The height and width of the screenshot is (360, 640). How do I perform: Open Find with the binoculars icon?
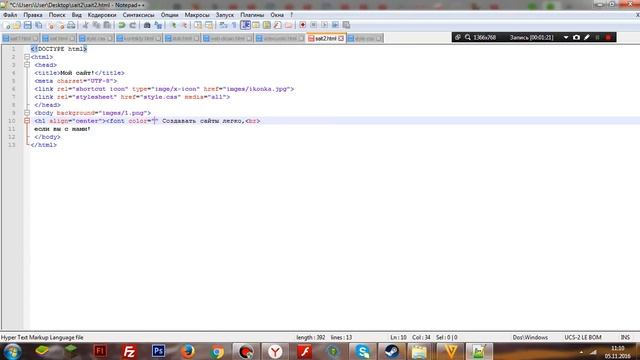pos(147,25)
